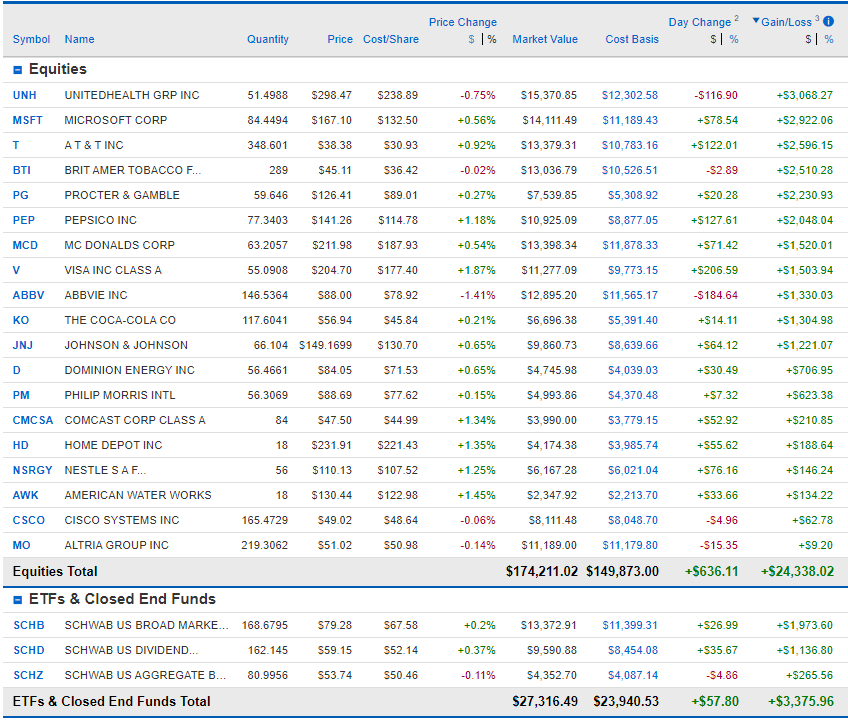
Task: Sort positions by Name column
Action: tap(80, 39)
